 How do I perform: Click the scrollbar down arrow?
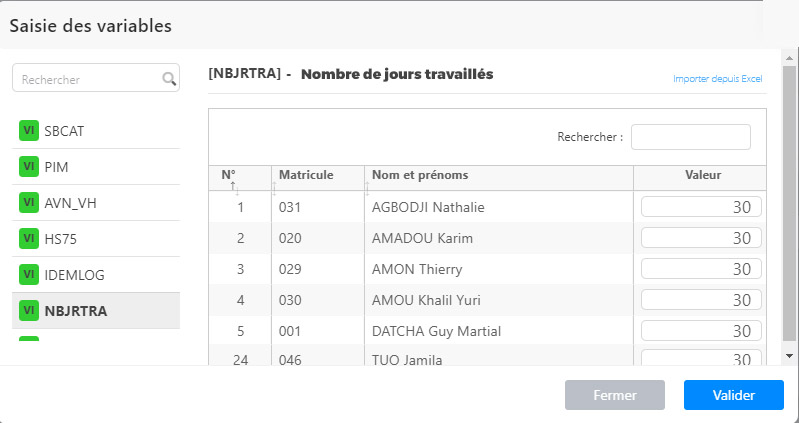click(x=789, y=356)
